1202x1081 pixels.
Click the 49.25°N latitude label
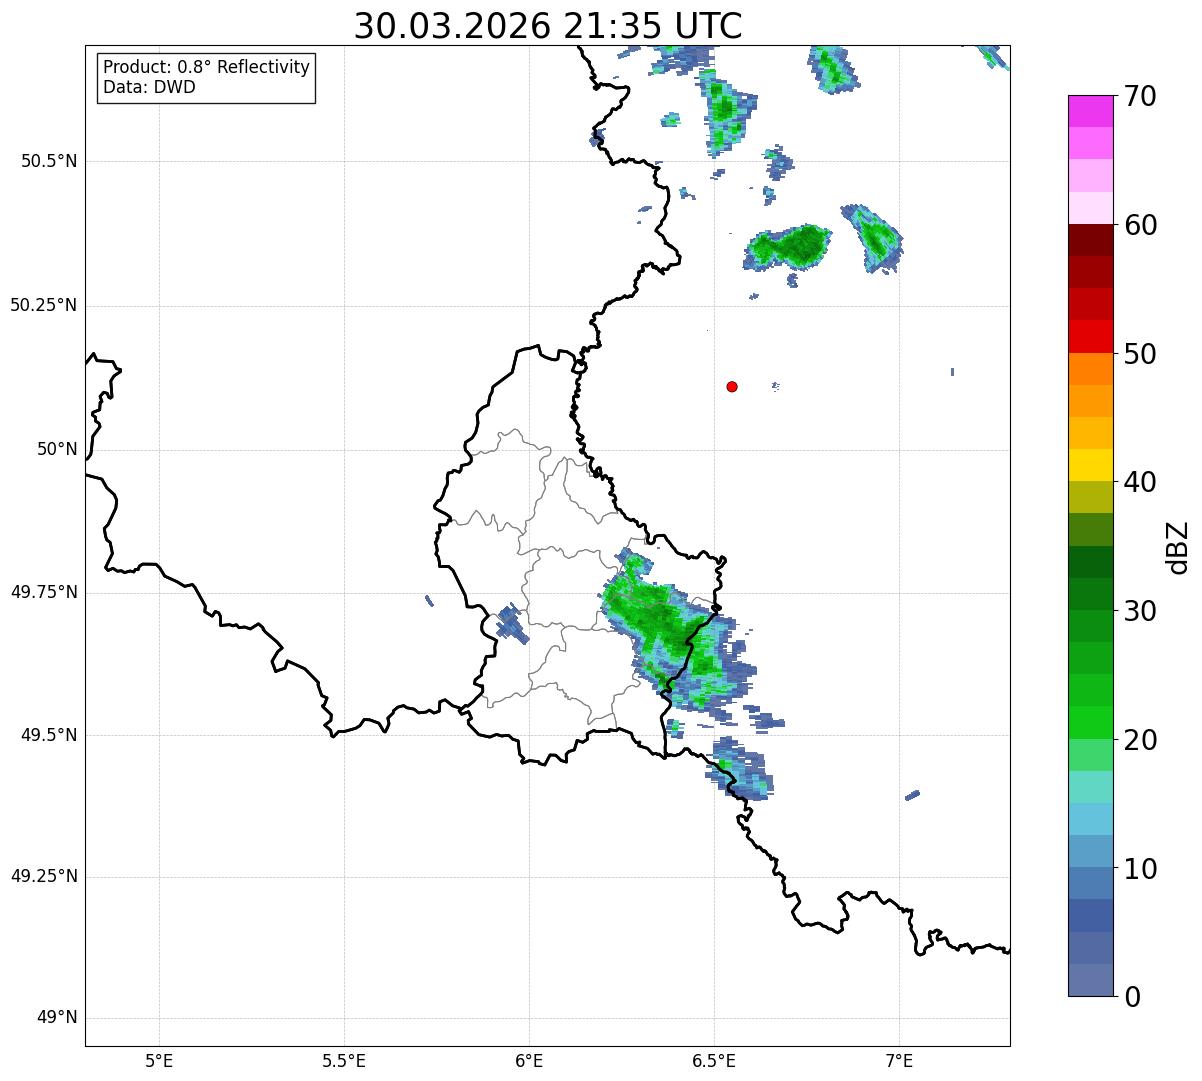click(43, 876)
